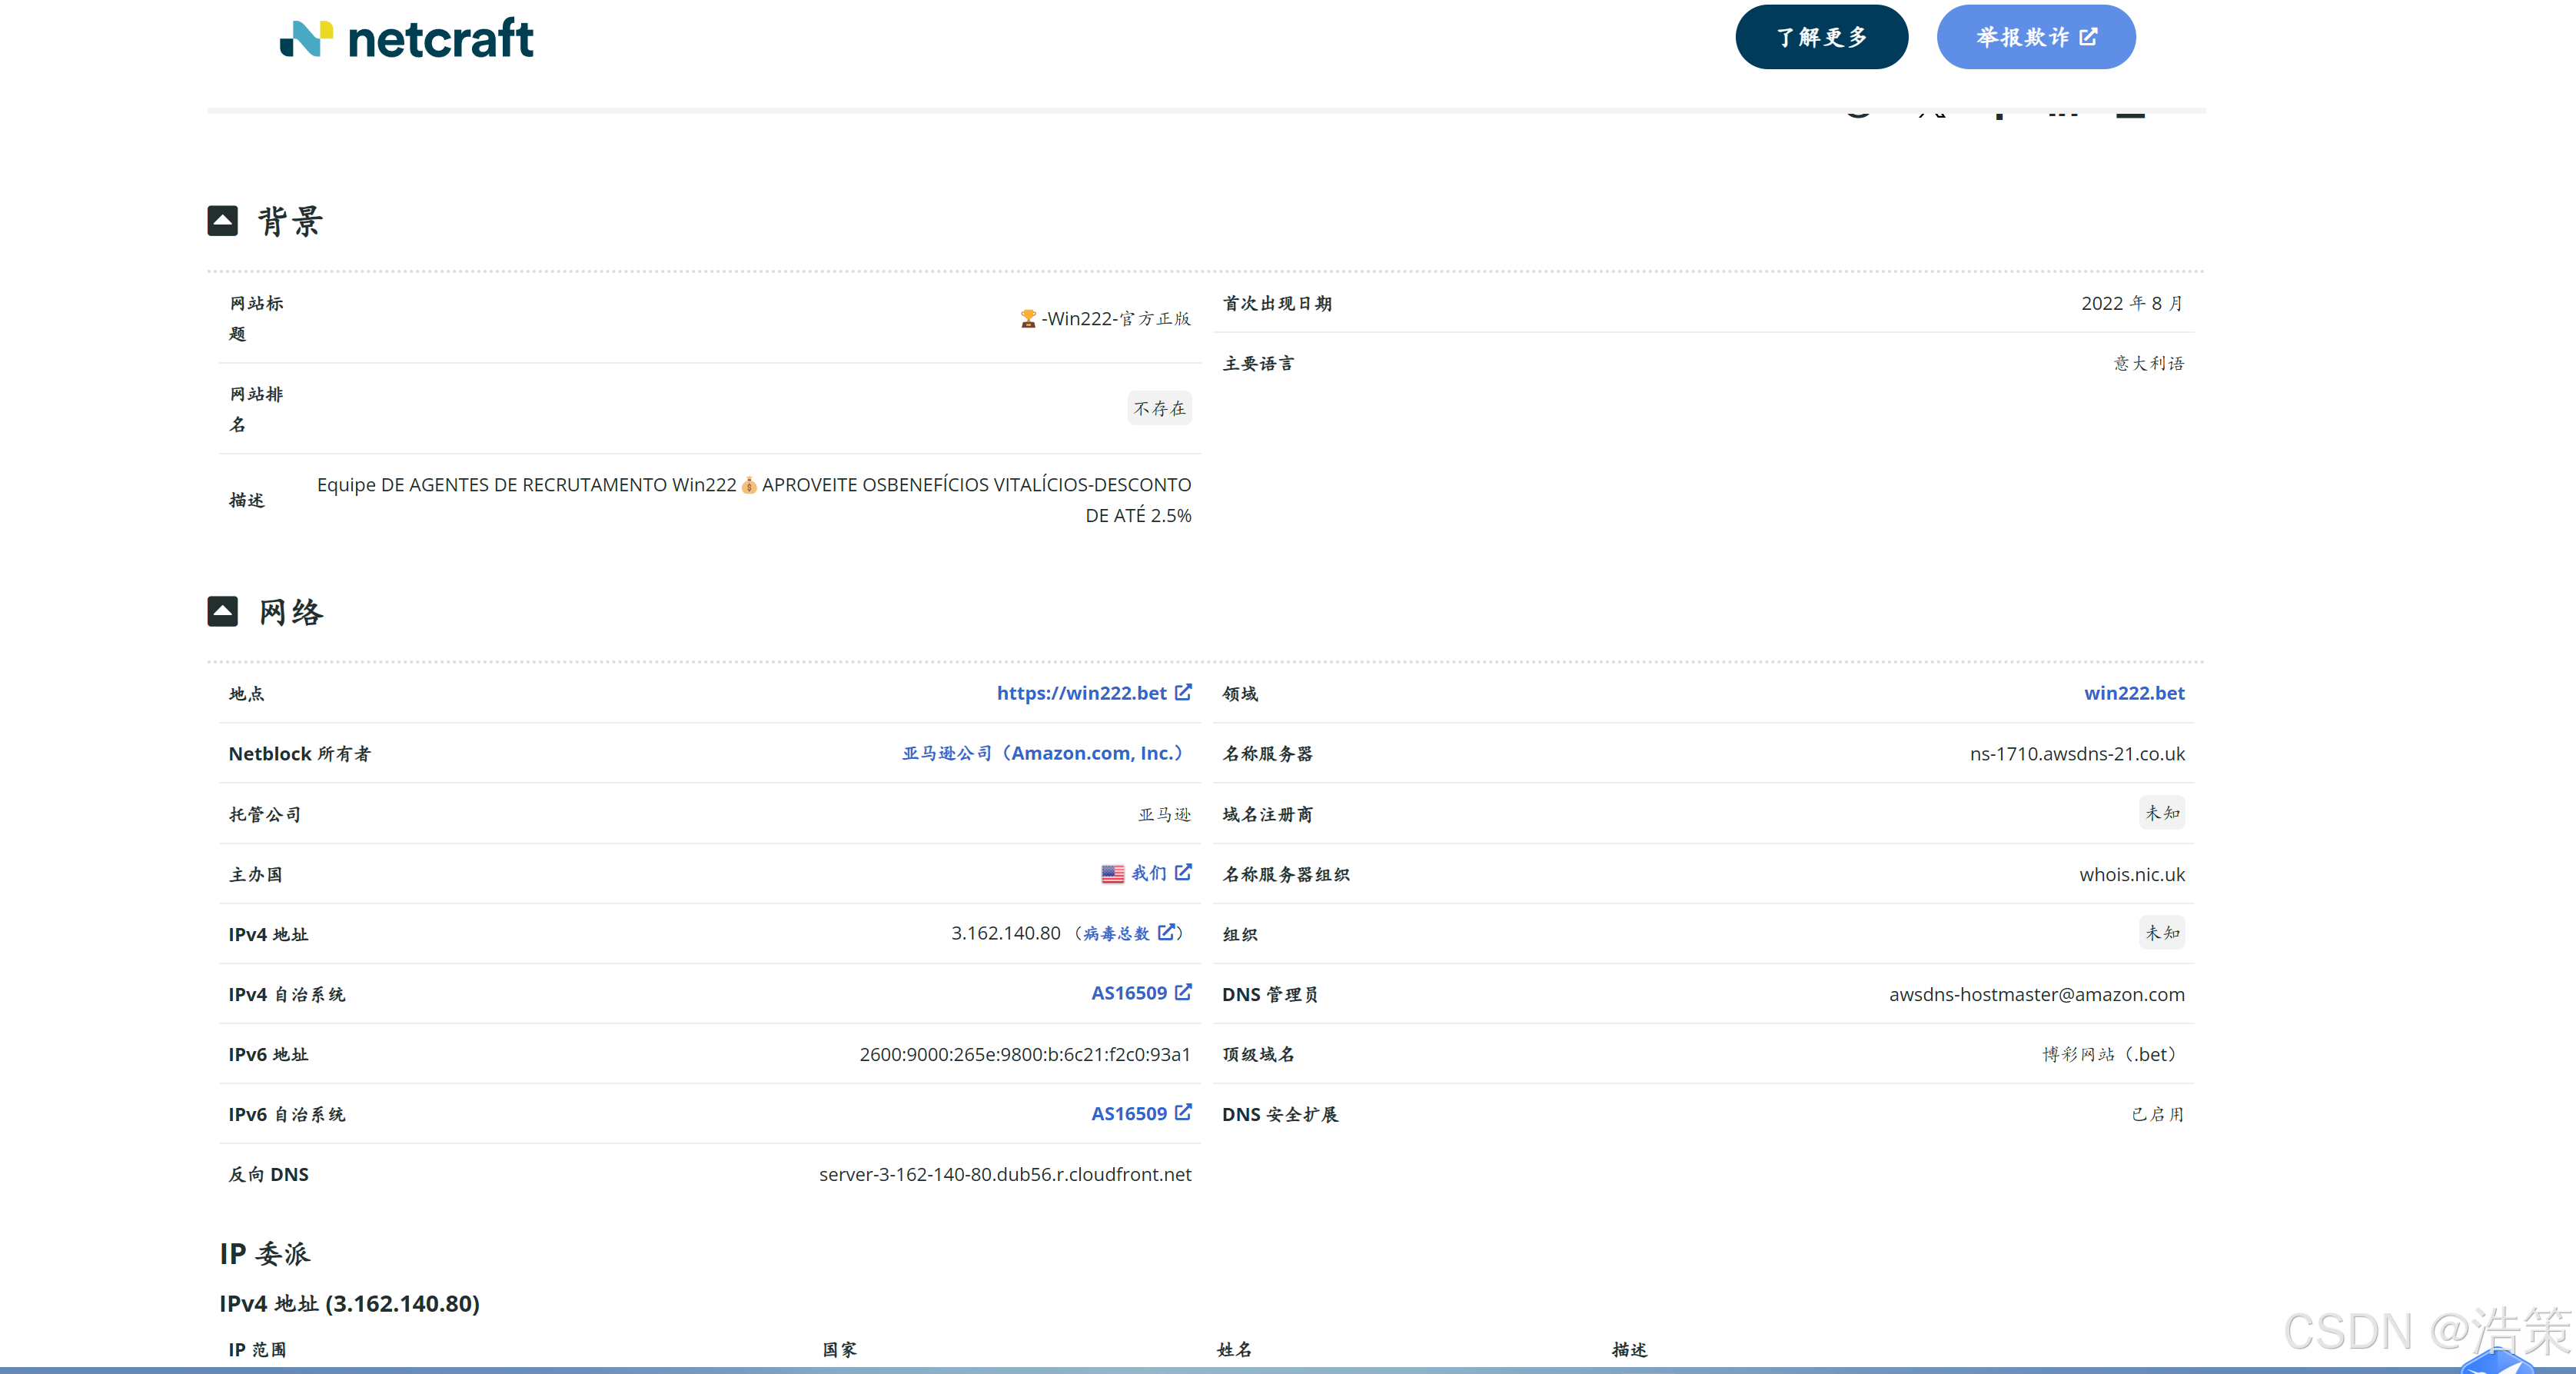
Task: Open AS16509 link in IPv4 自治系统 row
Action: pos(1128,993)
